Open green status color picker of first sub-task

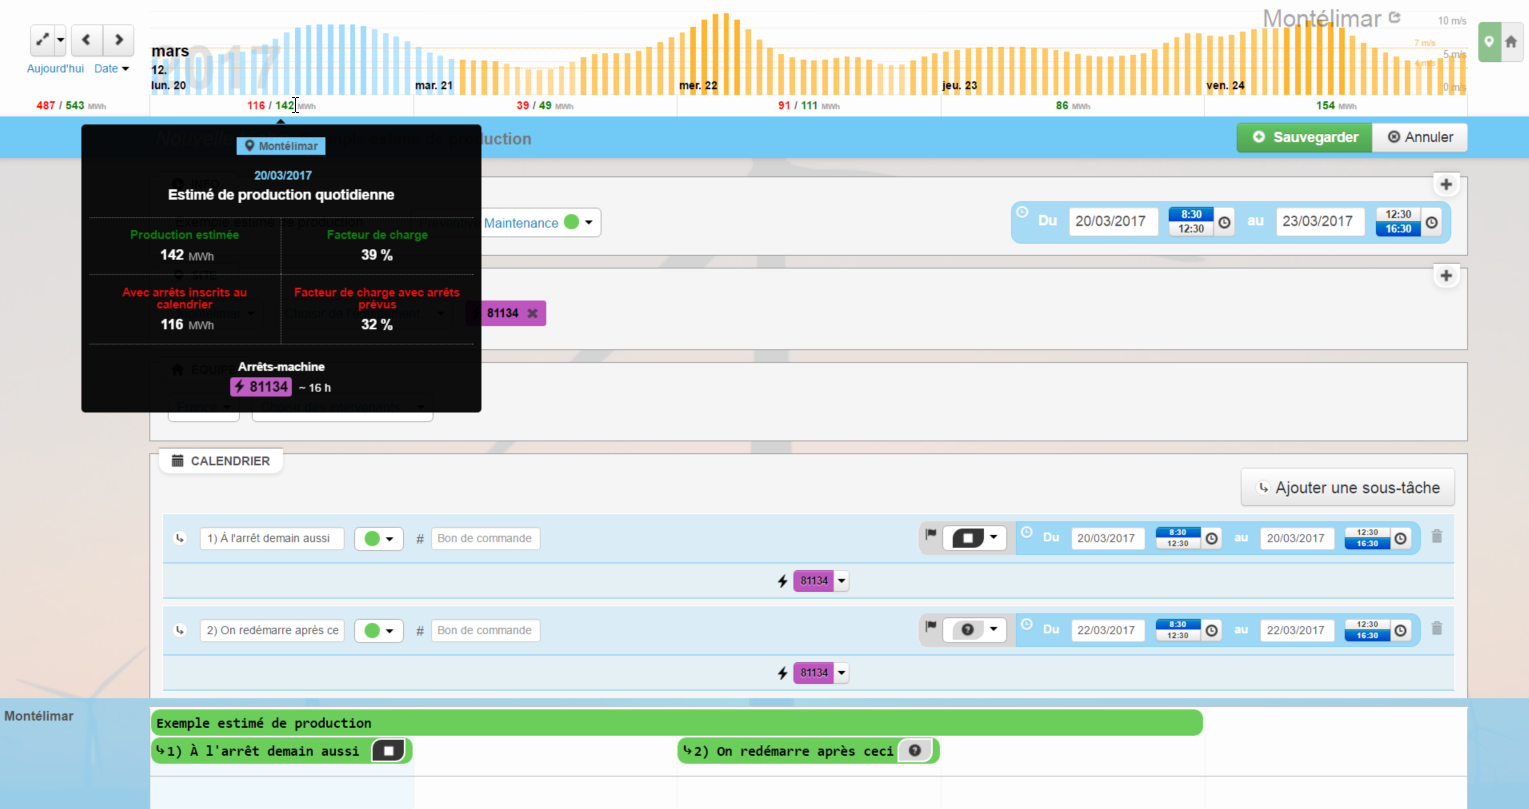pyautogui.click(x=378, y=539)
